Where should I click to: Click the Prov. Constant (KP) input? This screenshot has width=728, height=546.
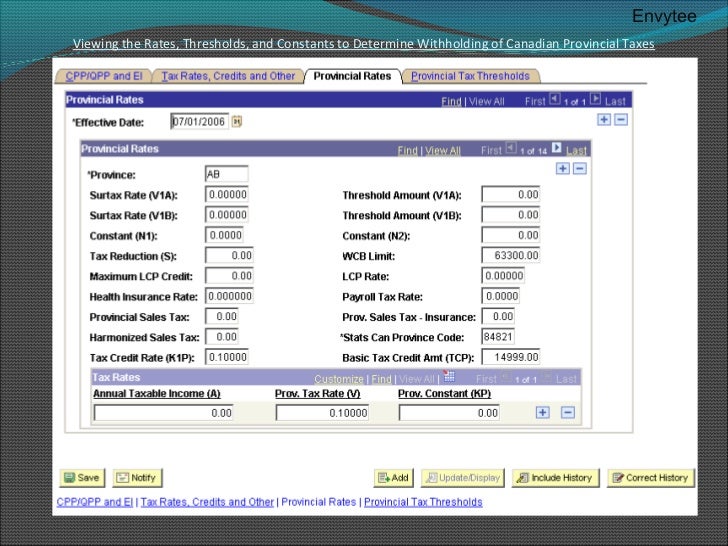[449, 413]
